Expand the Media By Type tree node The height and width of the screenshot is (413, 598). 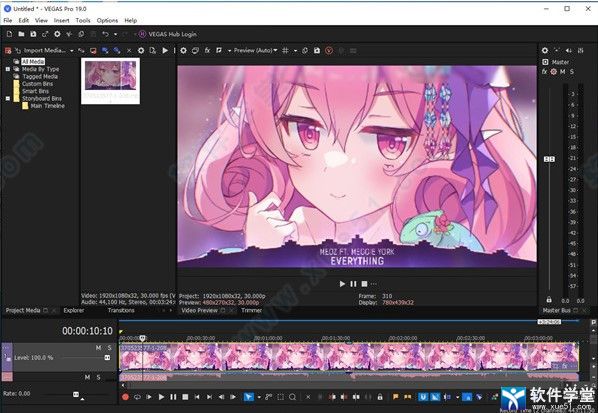point(8,69)
